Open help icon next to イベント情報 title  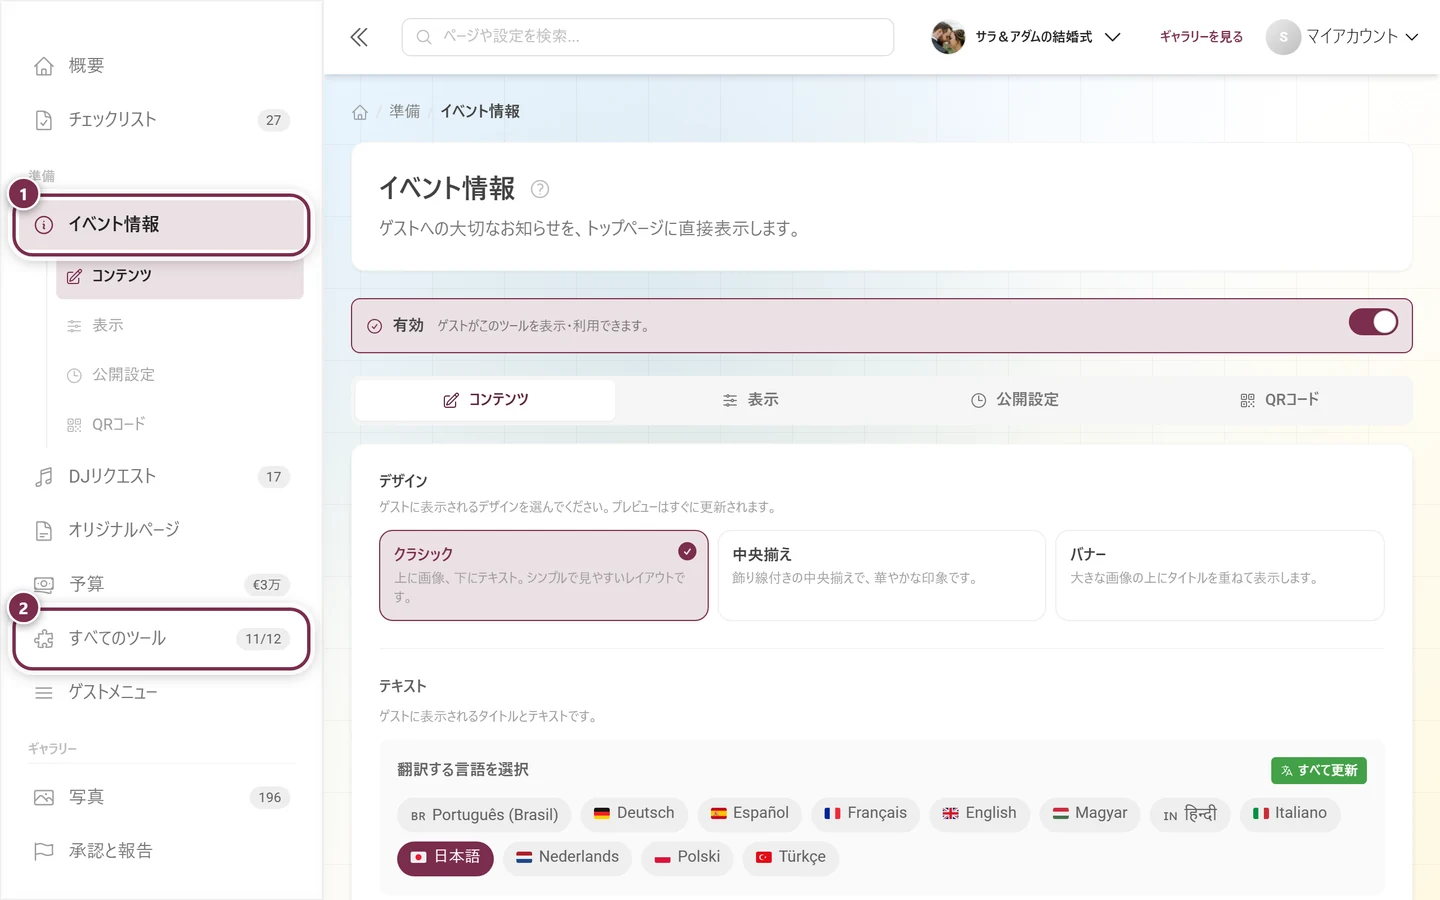540,189
